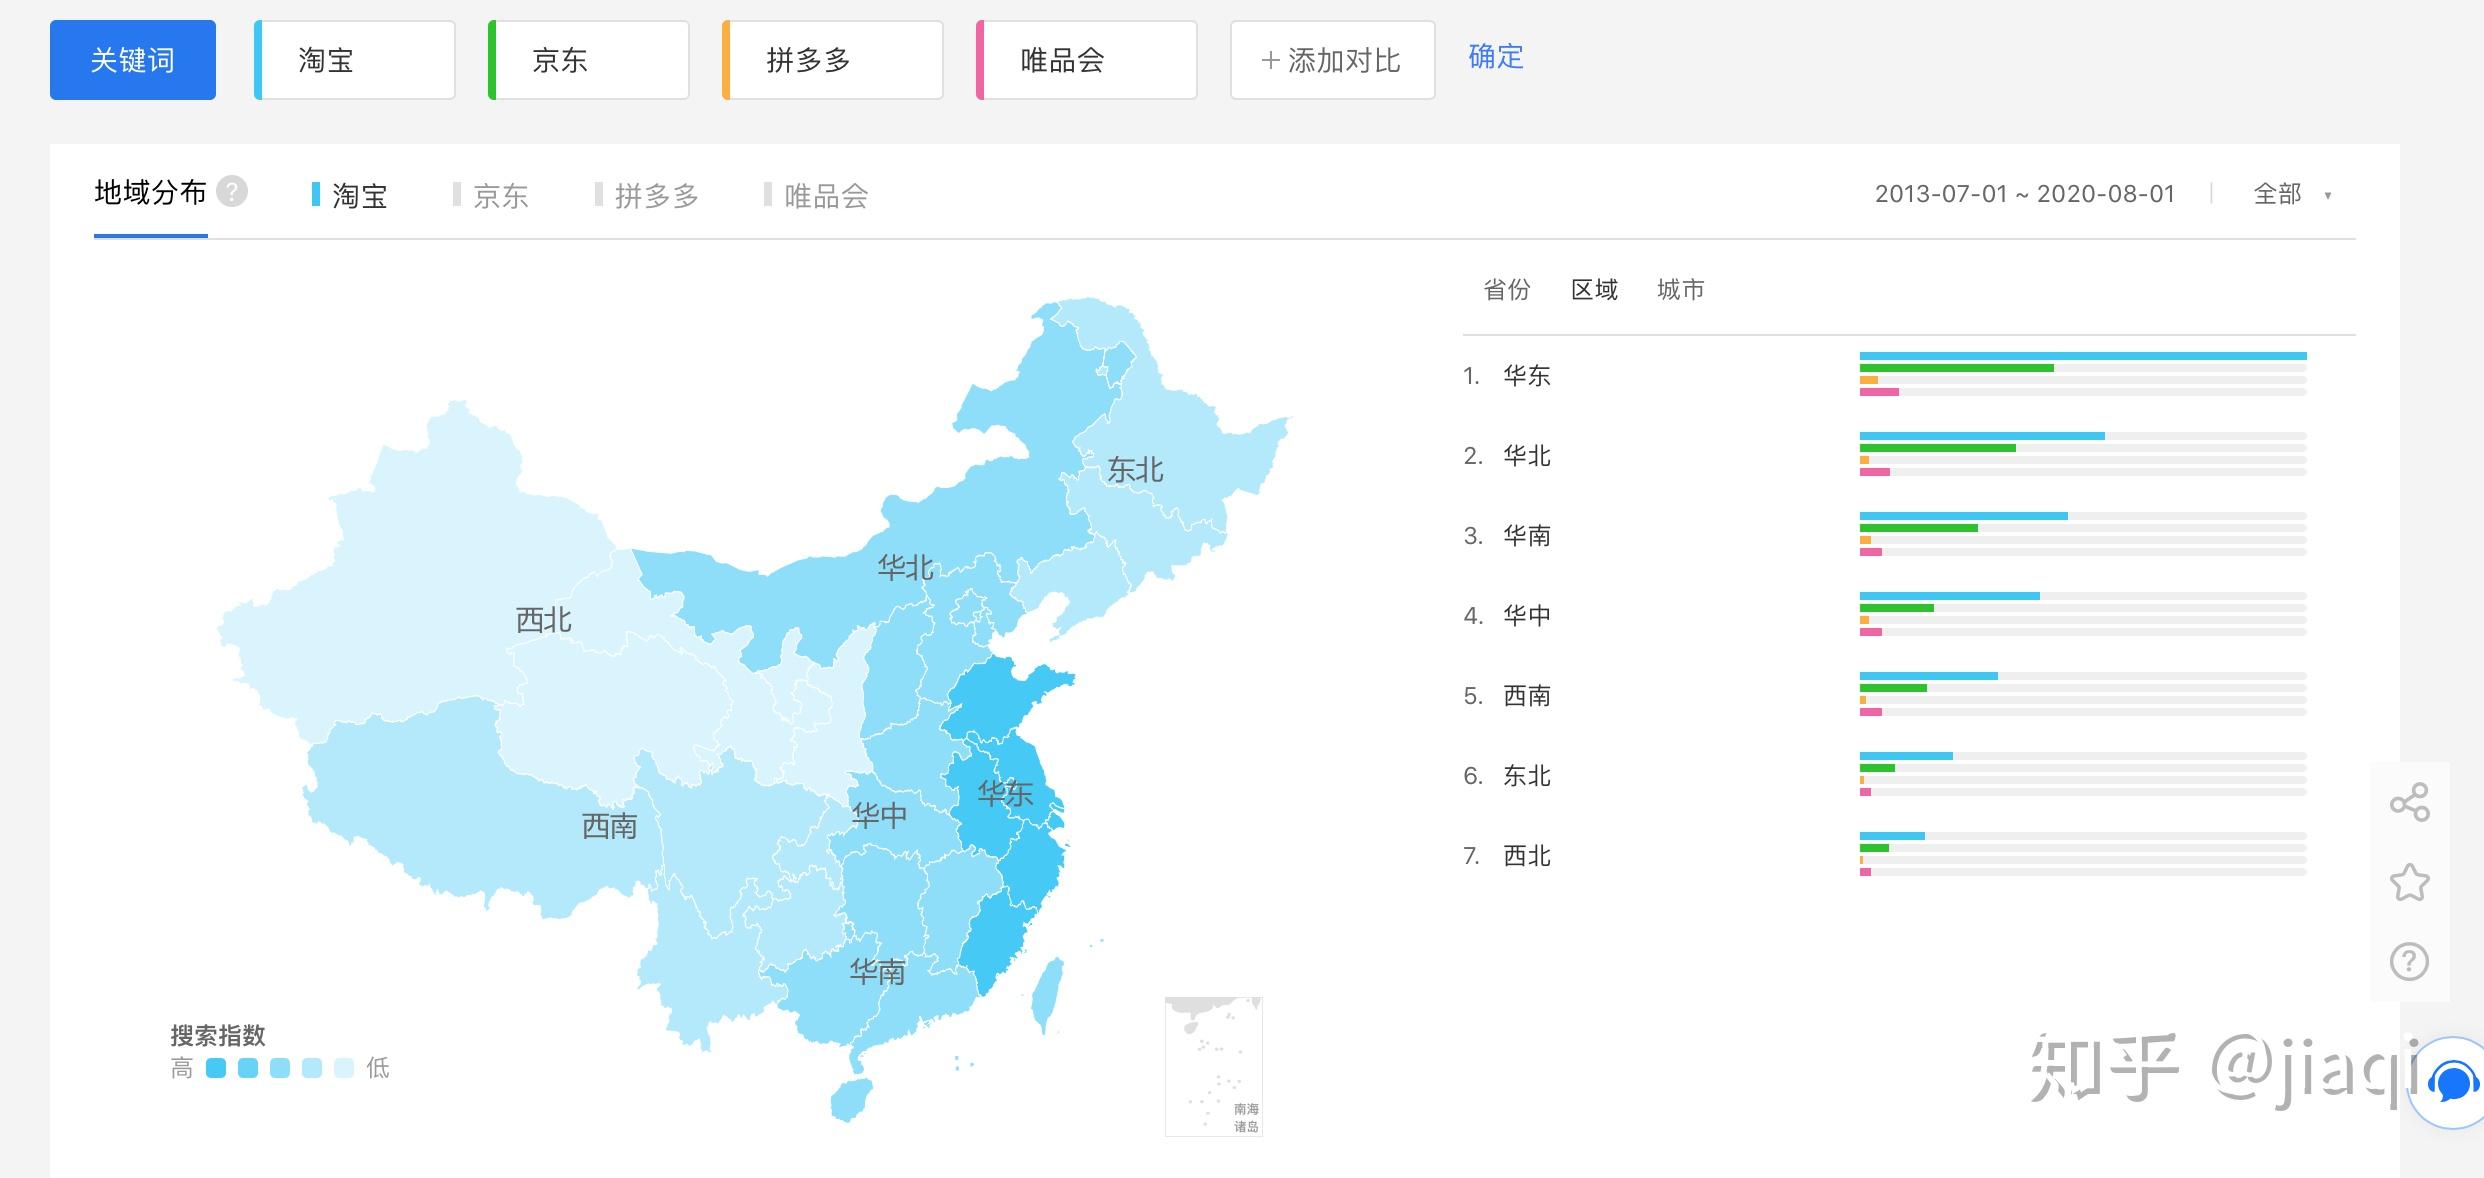Image resolution: width=2484 pixels, height=1178 pixels.
Task: Toggle the 京东 series in legend
Action: click(491, 195)
